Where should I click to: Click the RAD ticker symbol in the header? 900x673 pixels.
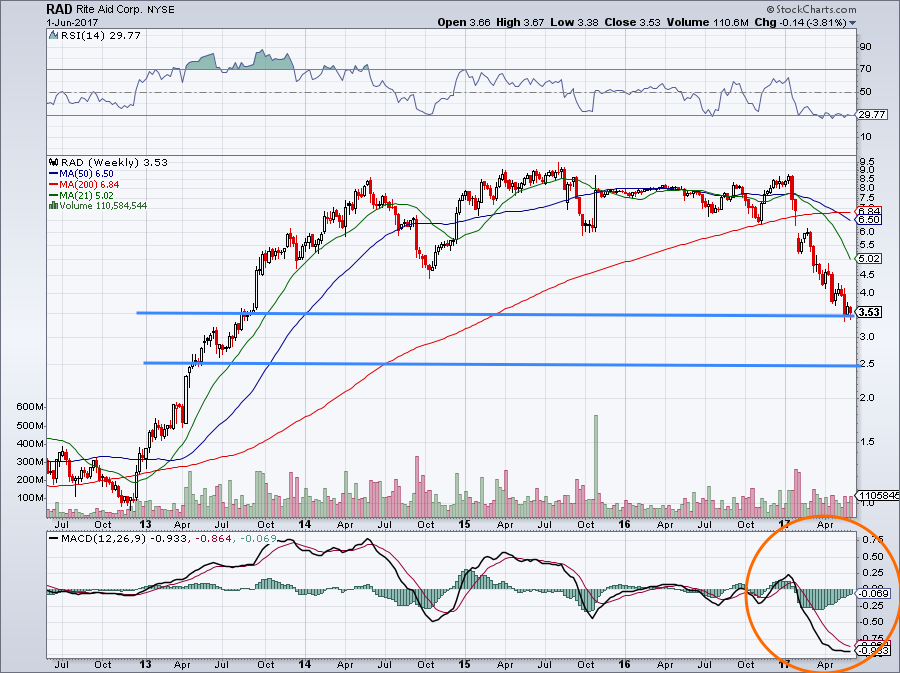59,9
